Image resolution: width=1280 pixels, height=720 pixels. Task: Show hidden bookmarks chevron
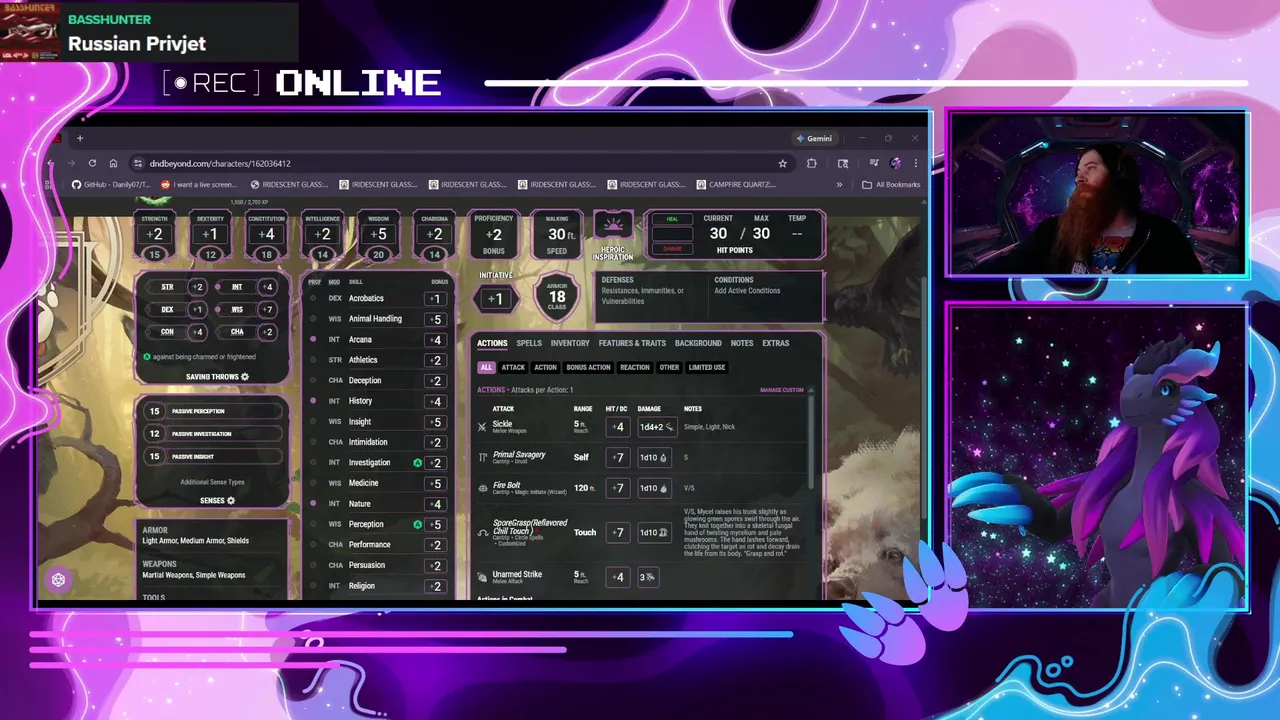pos(839,184)
